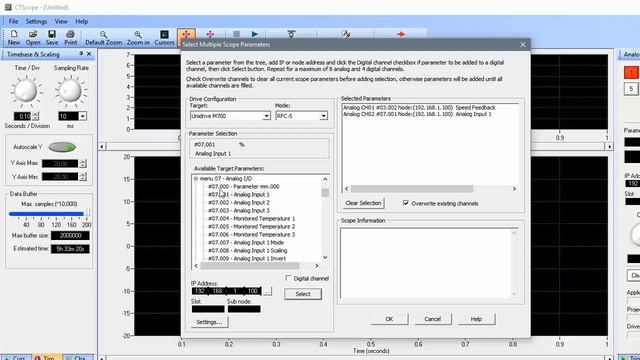Screen dimensions: 640x360
Task: Open the View menu
Action: point(61,21)
